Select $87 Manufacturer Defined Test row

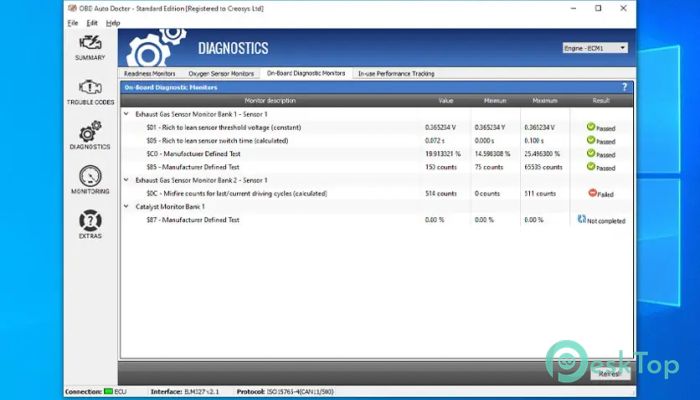[377, 220]
